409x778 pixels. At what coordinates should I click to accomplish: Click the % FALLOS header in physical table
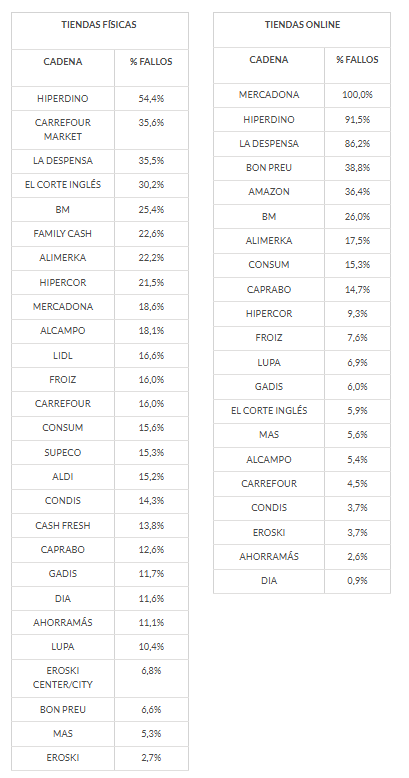pyautogui.click(x=151, y=62)
